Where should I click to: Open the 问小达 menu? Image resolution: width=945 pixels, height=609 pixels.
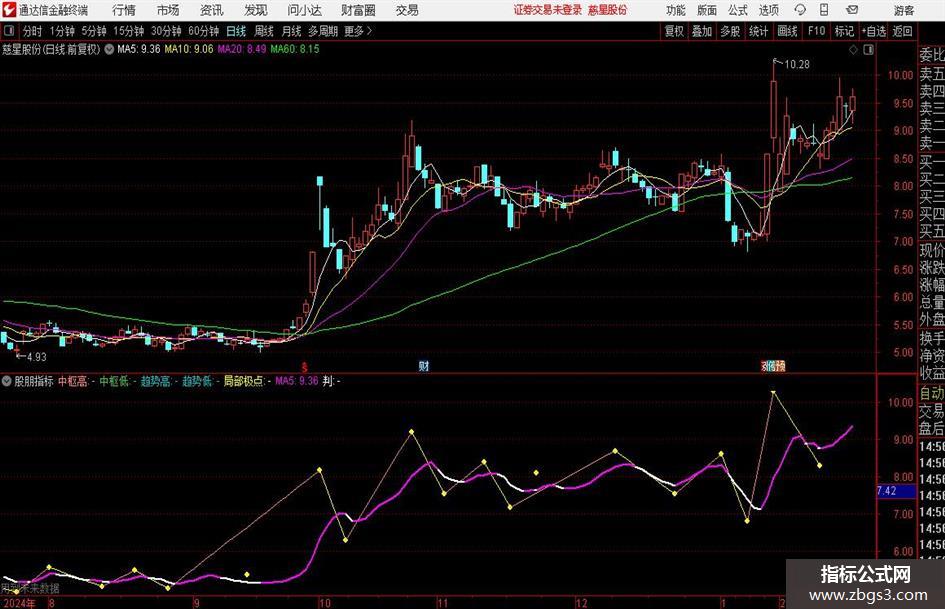click(x=304, y=10)
